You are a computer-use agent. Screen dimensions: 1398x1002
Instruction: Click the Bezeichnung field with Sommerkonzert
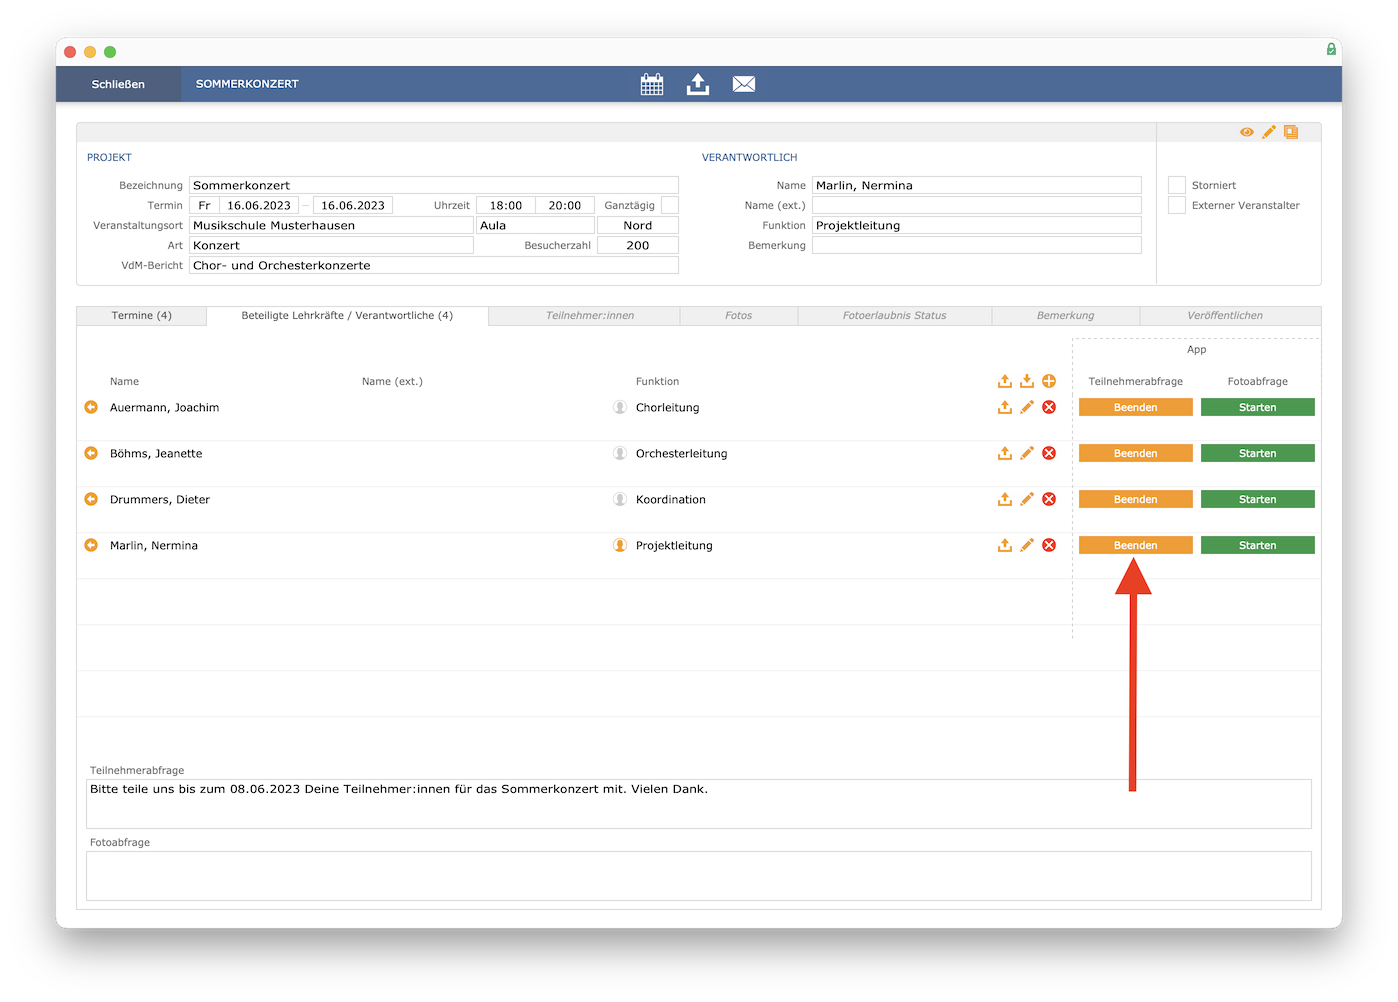pos(434,185)
